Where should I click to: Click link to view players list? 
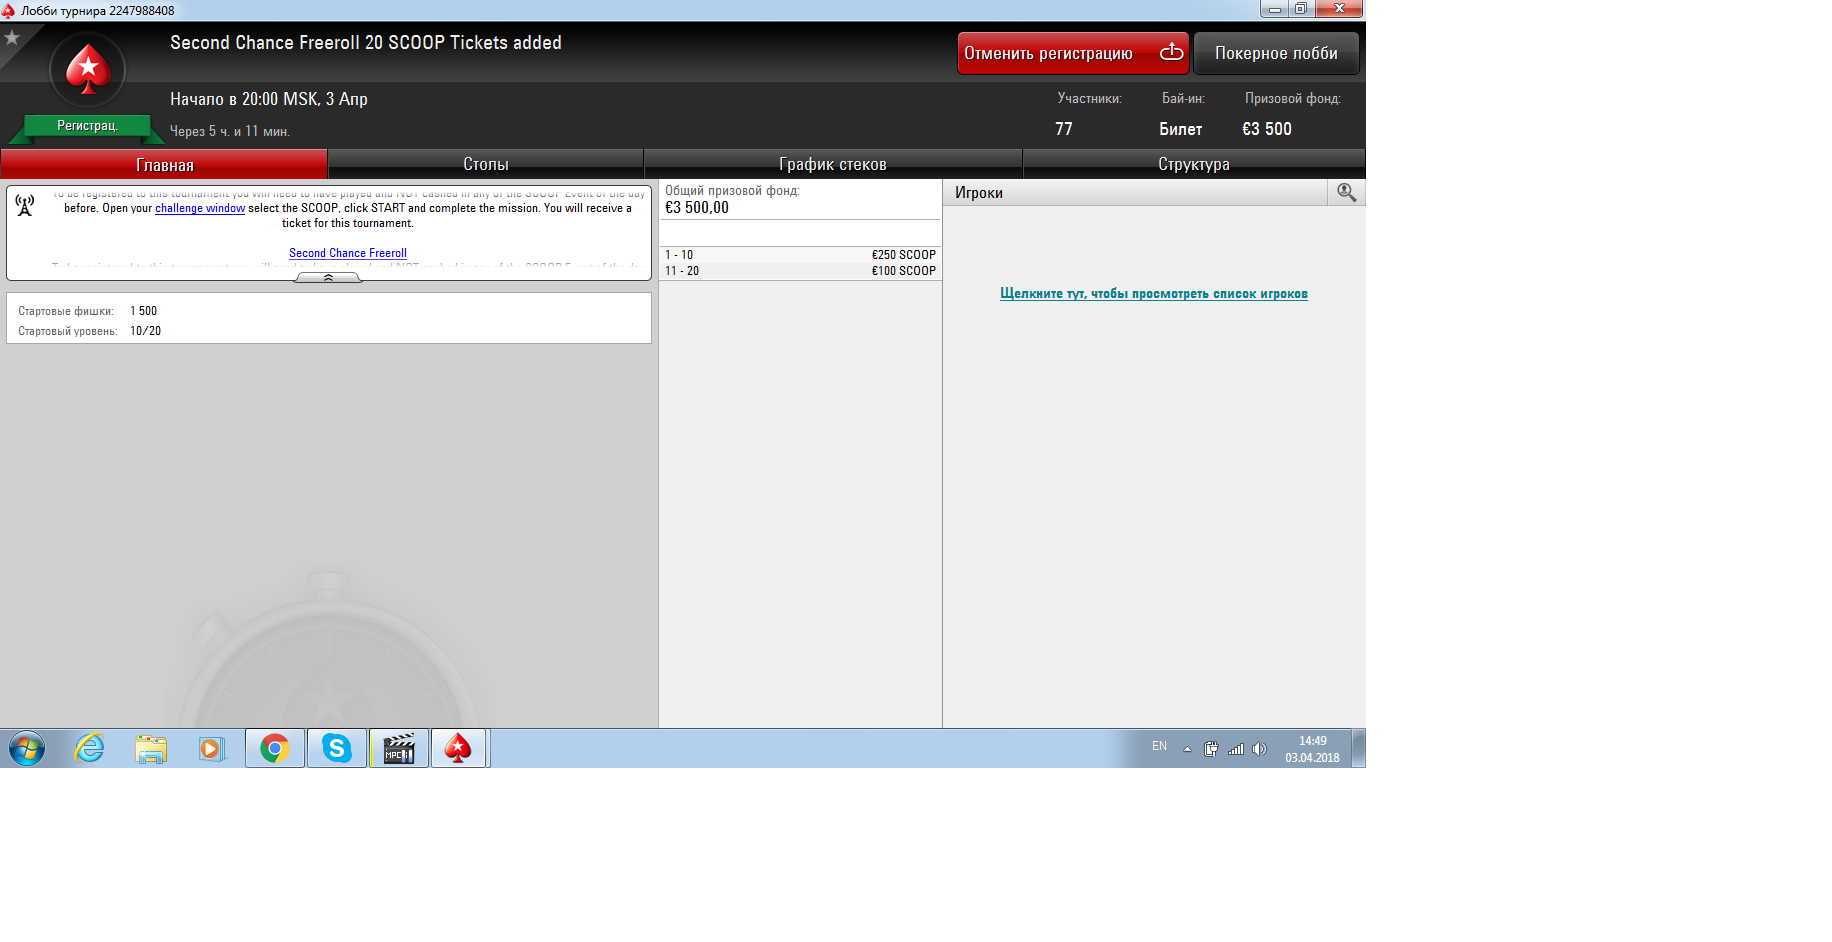pyautogui.click(x=1154, y=293)
